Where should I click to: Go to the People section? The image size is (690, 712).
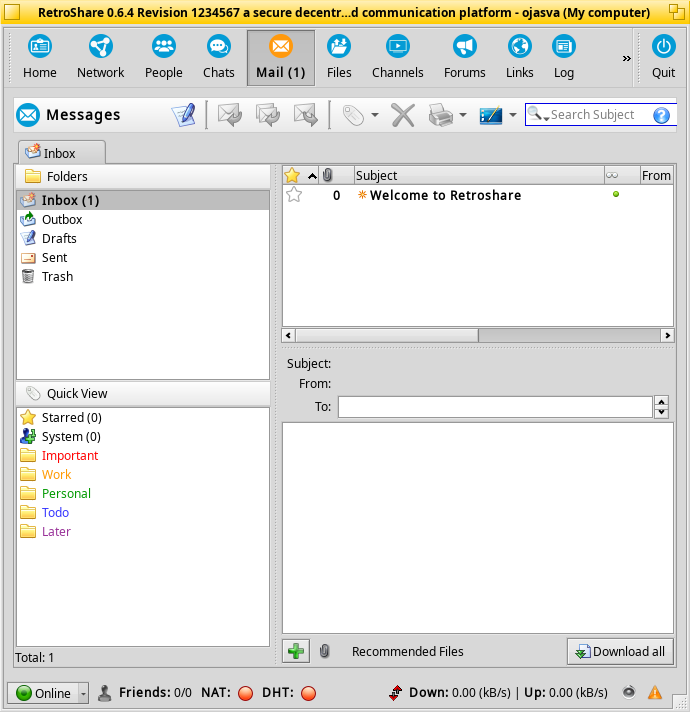(x=163, y=58)
